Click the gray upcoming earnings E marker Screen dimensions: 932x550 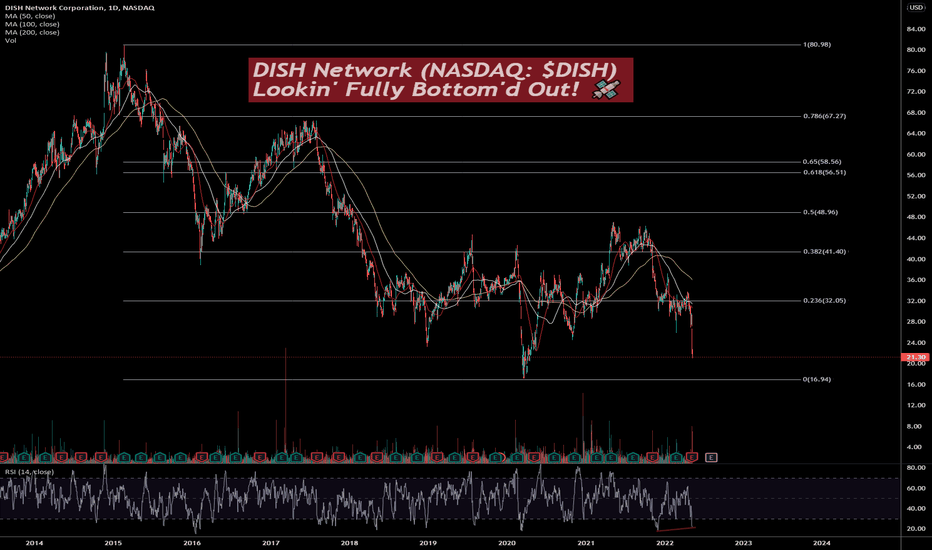(x=711, y=457)
